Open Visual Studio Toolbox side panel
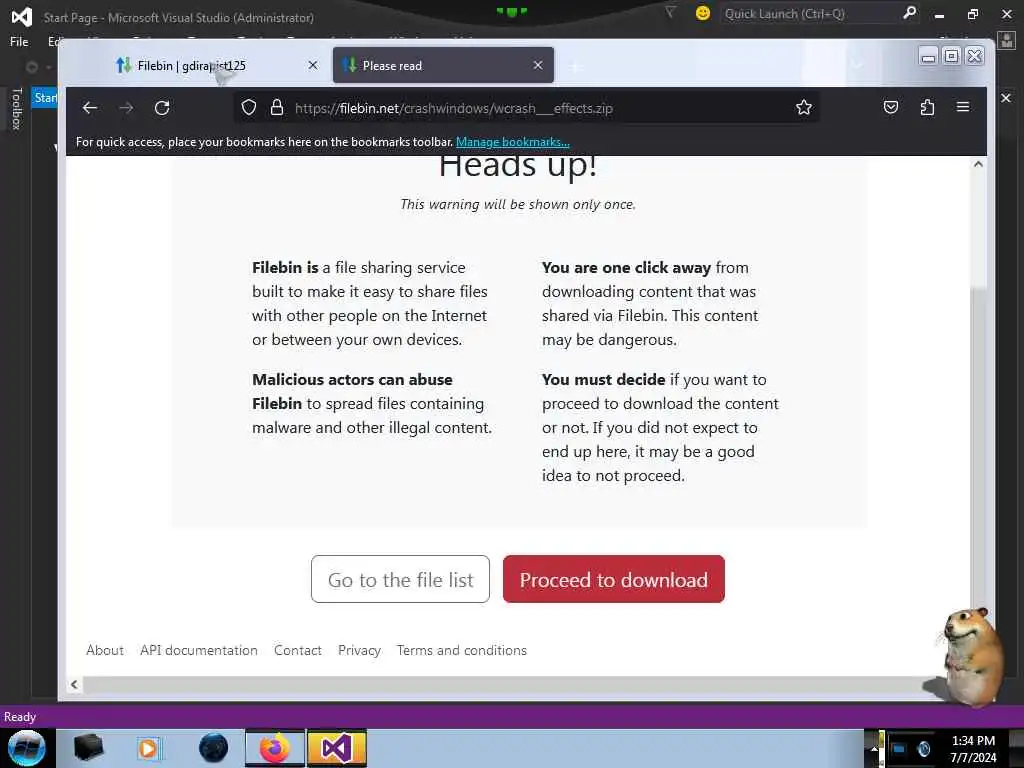This screenshot has width=1024, height=768. click(17, 108)
